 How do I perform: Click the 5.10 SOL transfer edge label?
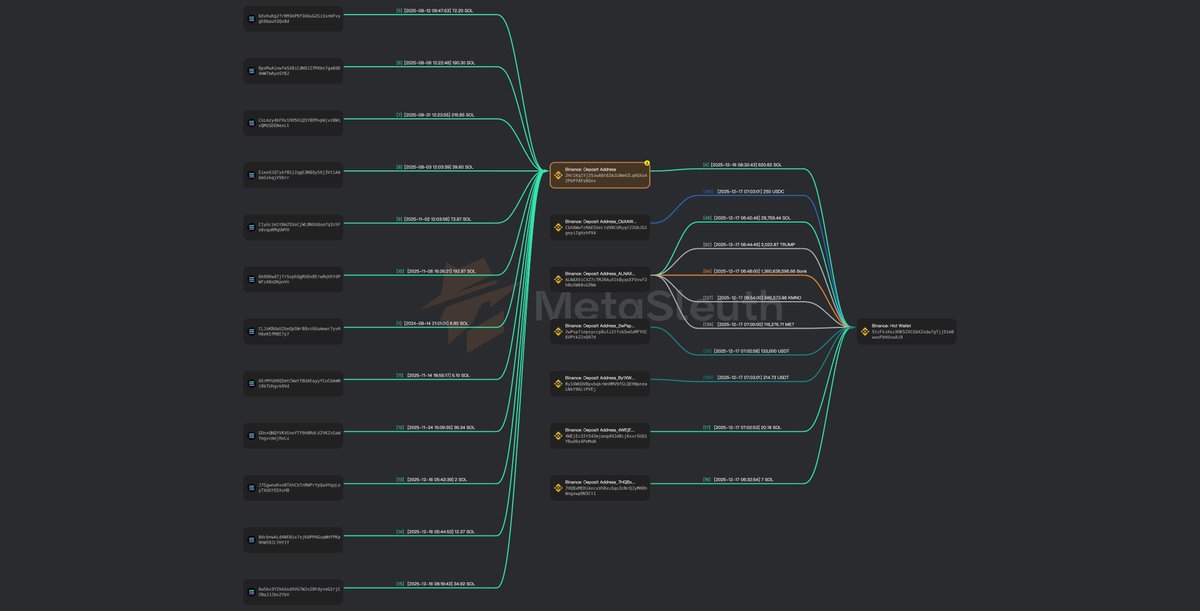[432, 375]
